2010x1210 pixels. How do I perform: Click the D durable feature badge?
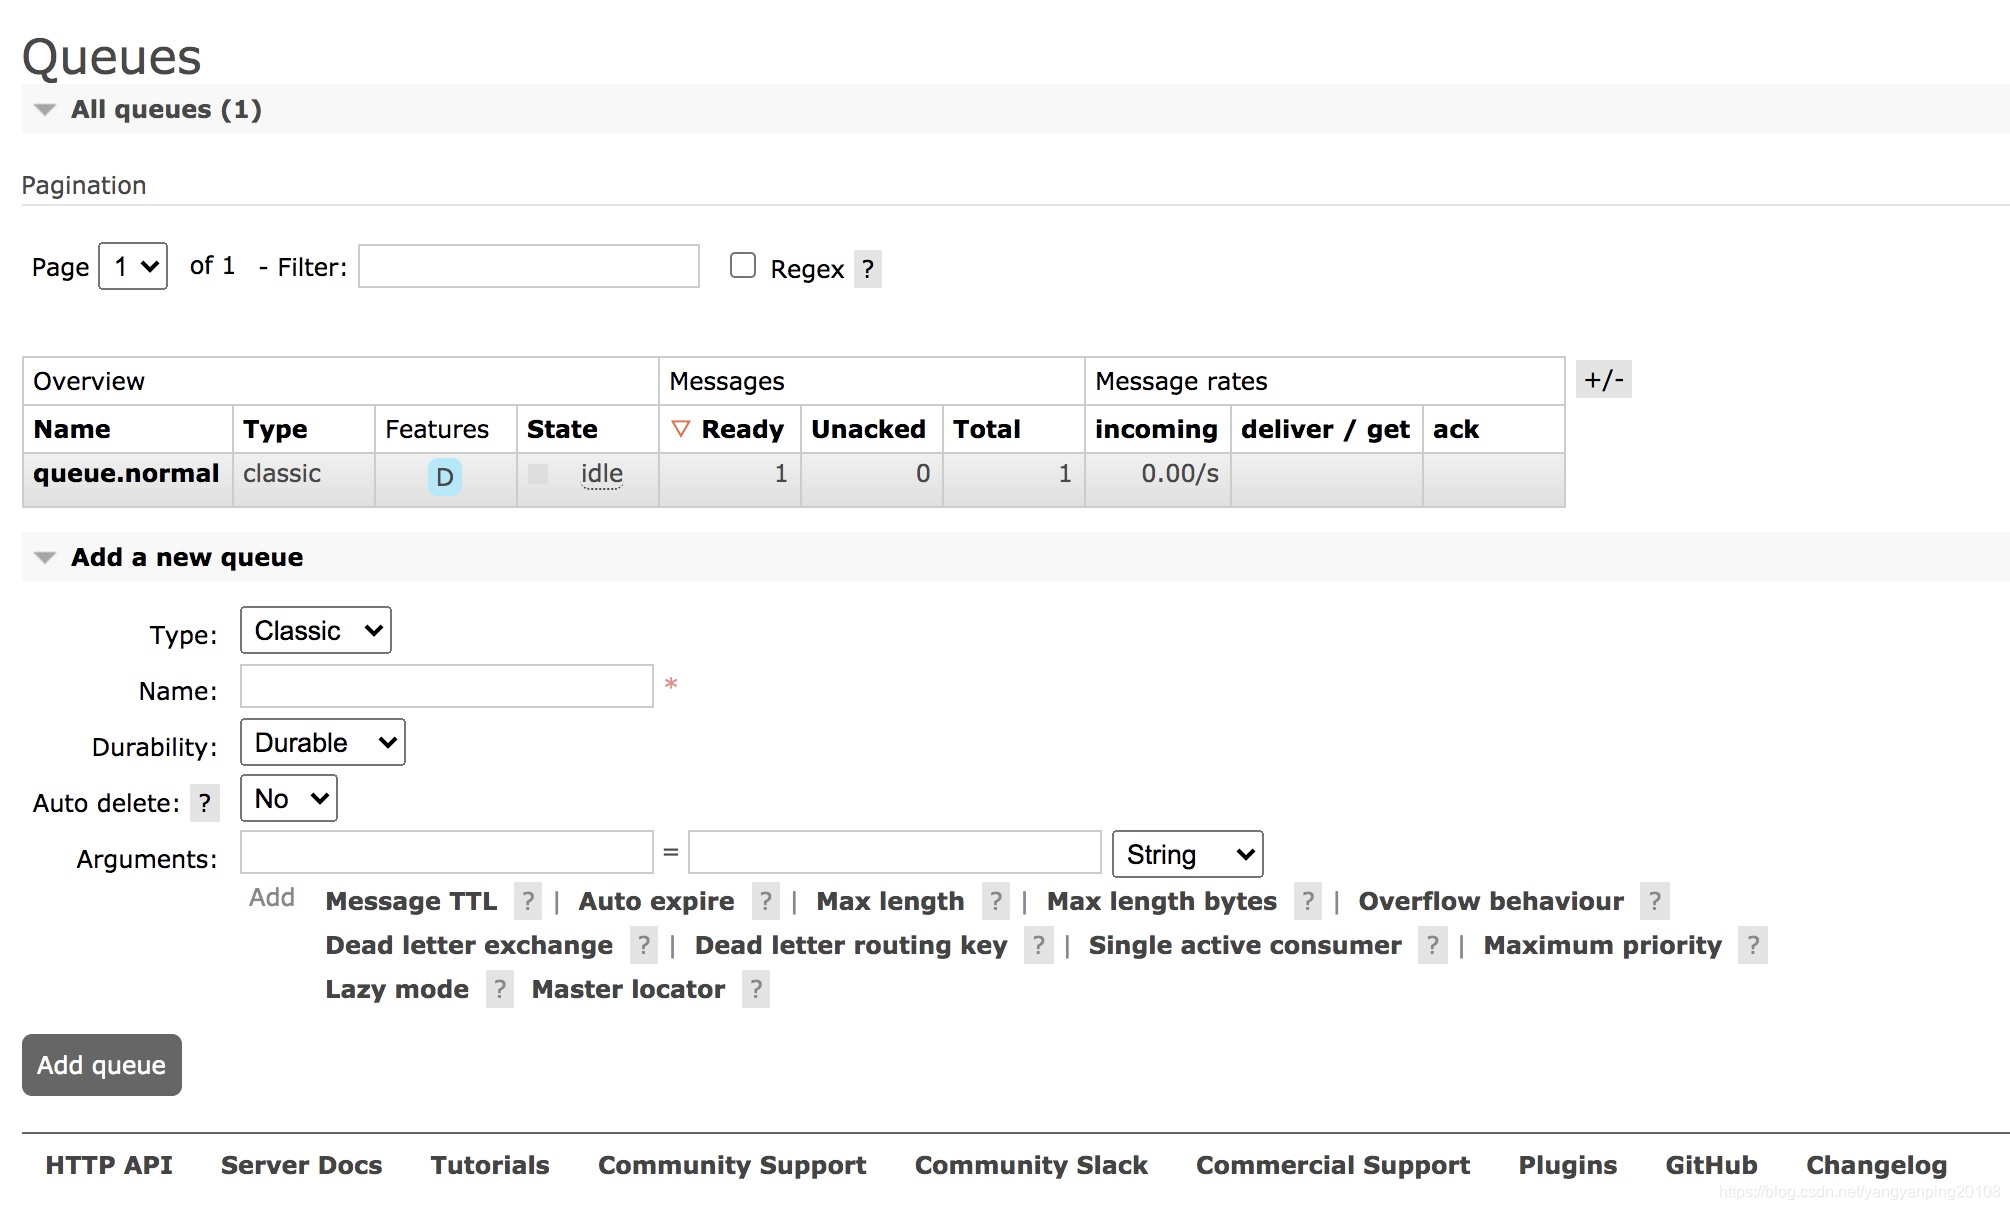pos(445,477)
